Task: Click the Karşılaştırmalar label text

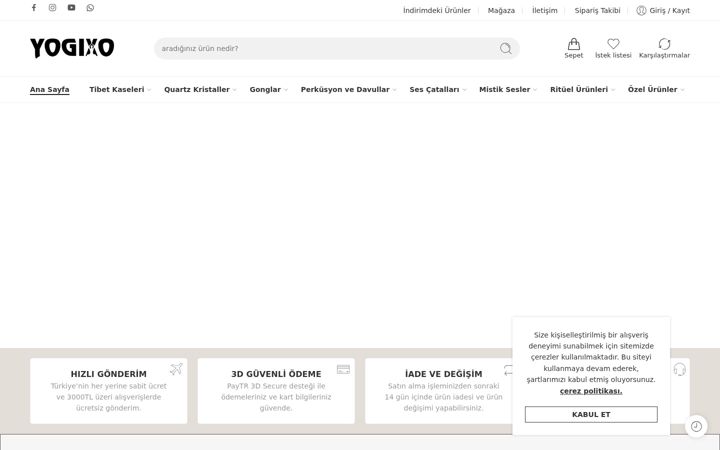Action: pos(664,55)
